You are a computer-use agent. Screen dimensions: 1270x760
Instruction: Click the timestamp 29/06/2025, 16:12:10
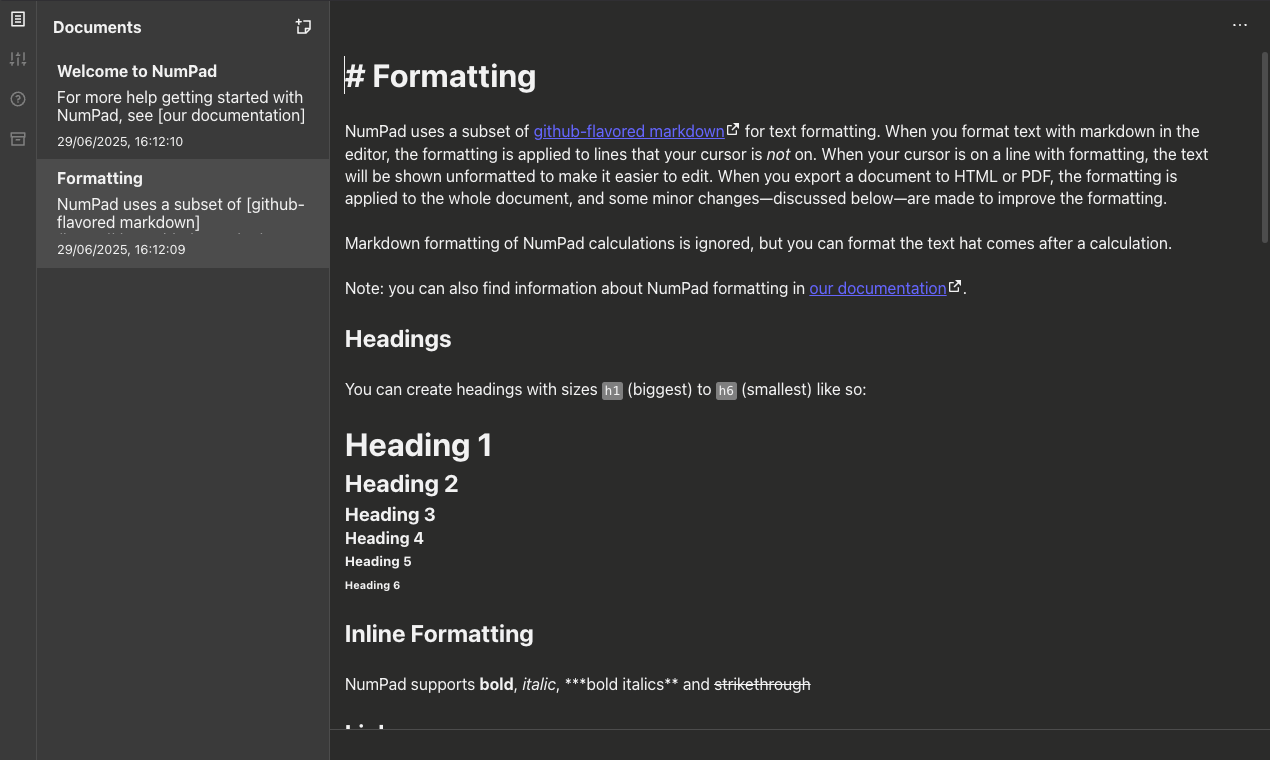[x=120, y=142]
